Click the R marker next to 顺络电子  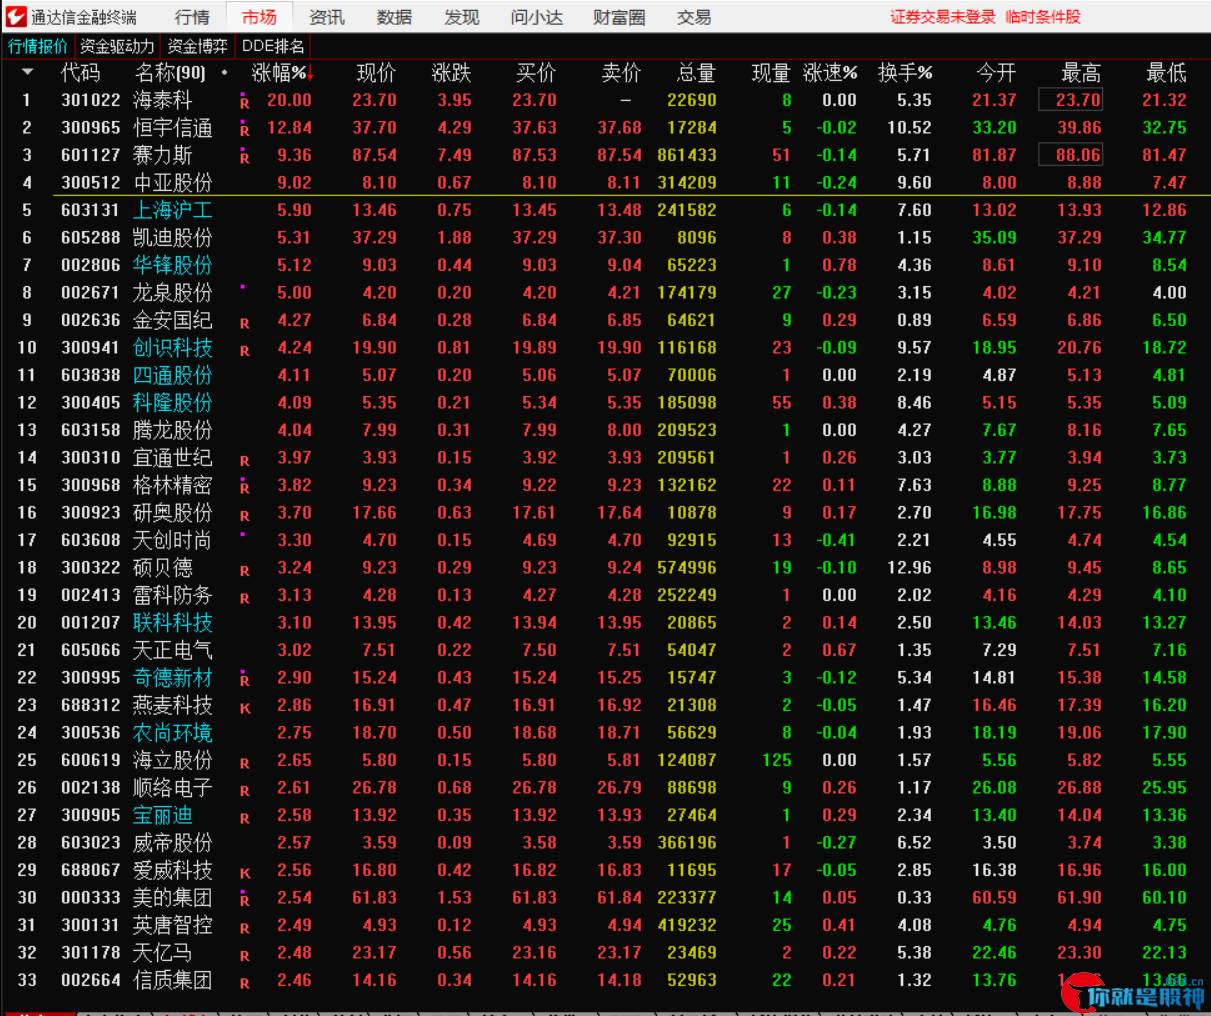[x=245, y=790]
